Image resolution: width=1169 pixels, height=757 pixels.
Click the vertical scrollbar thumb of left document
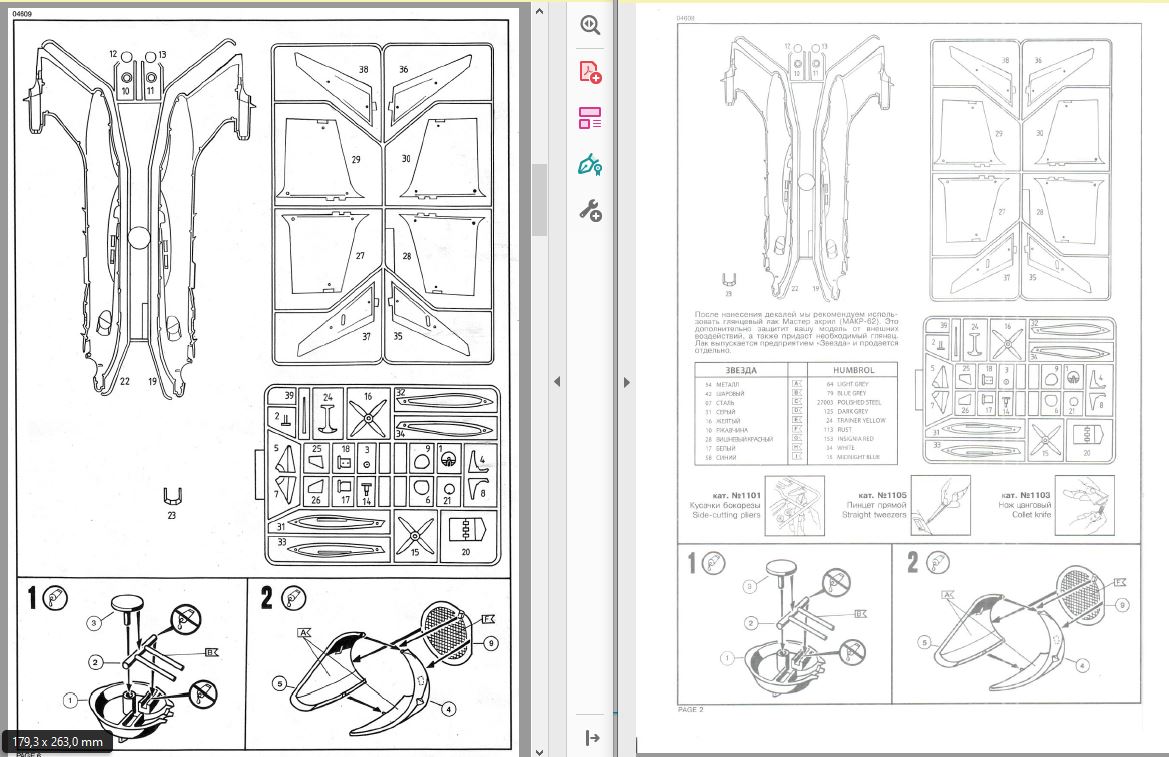coord(539,198)
